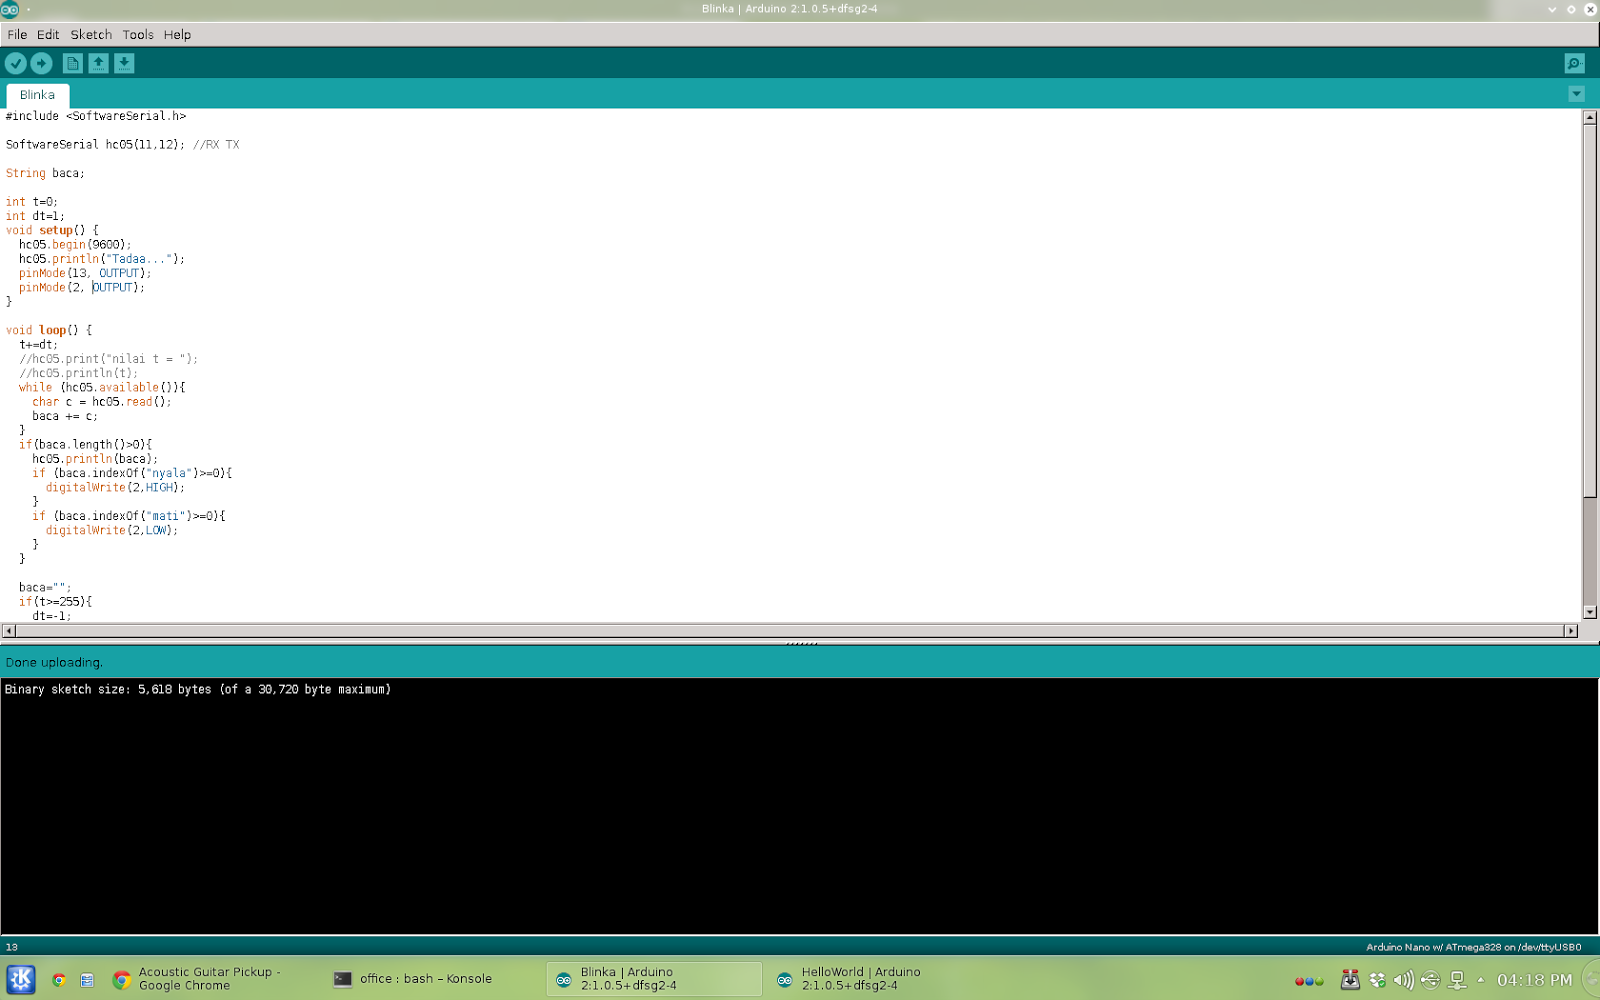Image resolution: width=1600 pixels, height=1000 pixels.
Task: Open the Transmission download tray icon
Action: pos(1350,980)
